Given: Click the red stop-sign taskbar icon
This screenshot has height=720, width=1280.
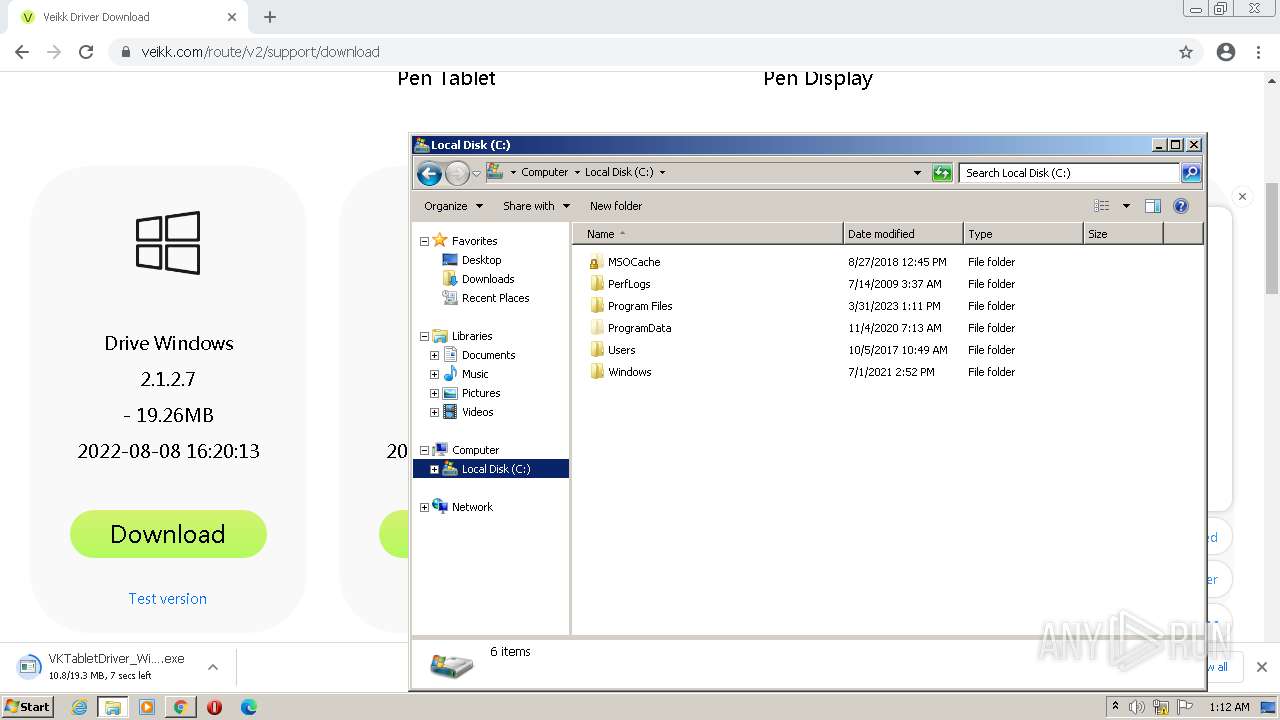Looking at the screenshot, I should [214, 707].
